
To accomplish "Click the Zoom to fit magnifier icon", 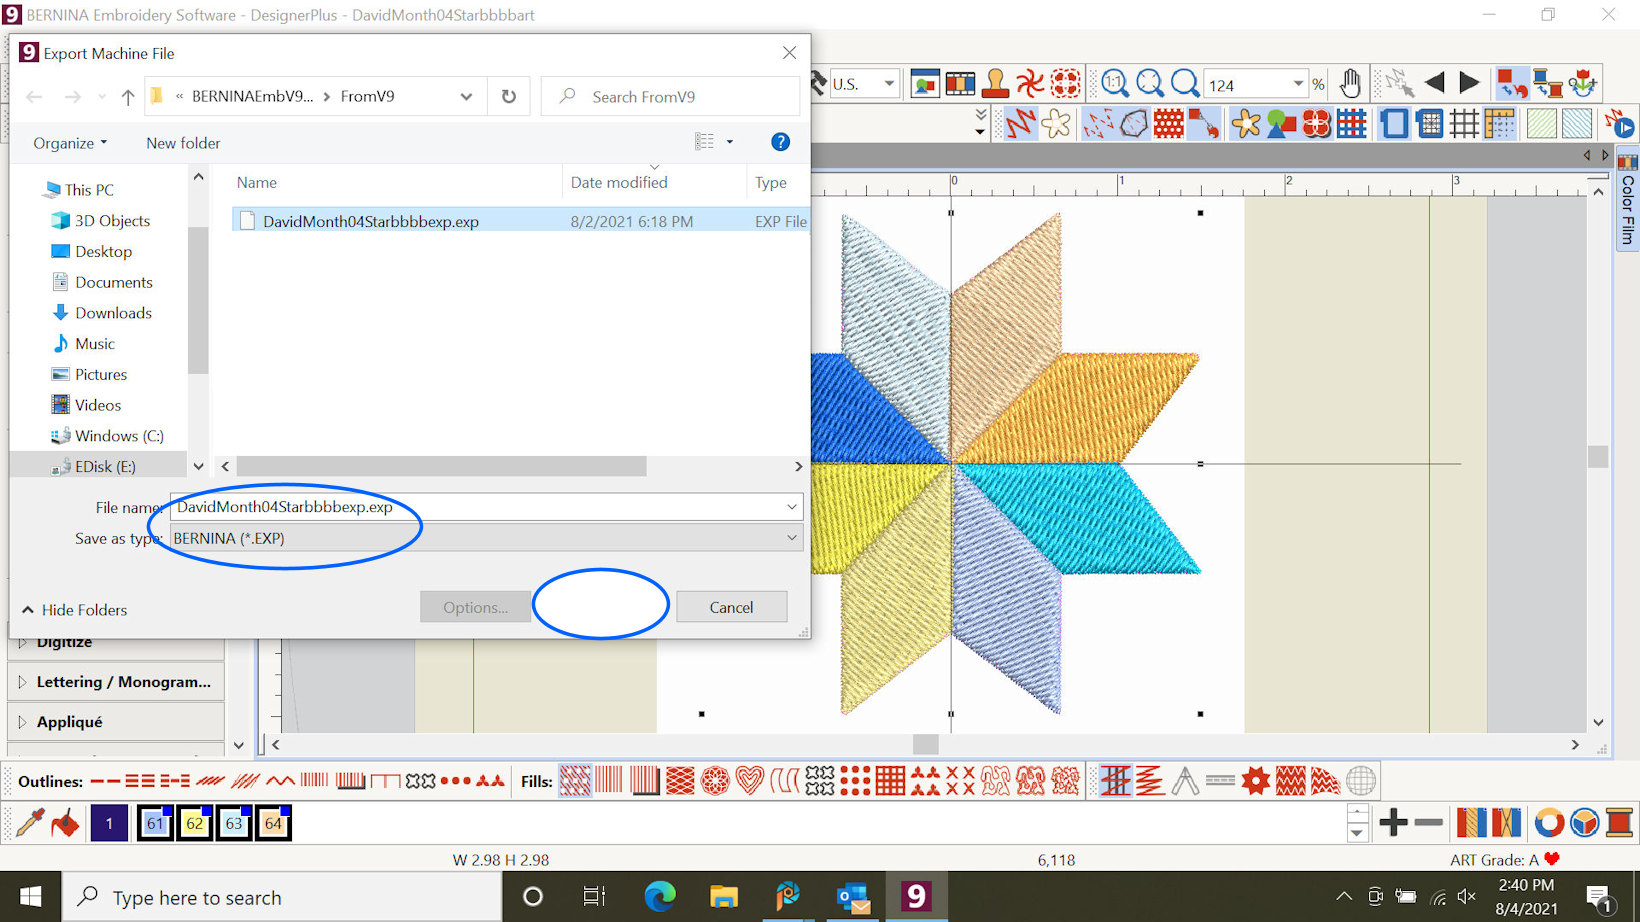I will coord(1149,84).
